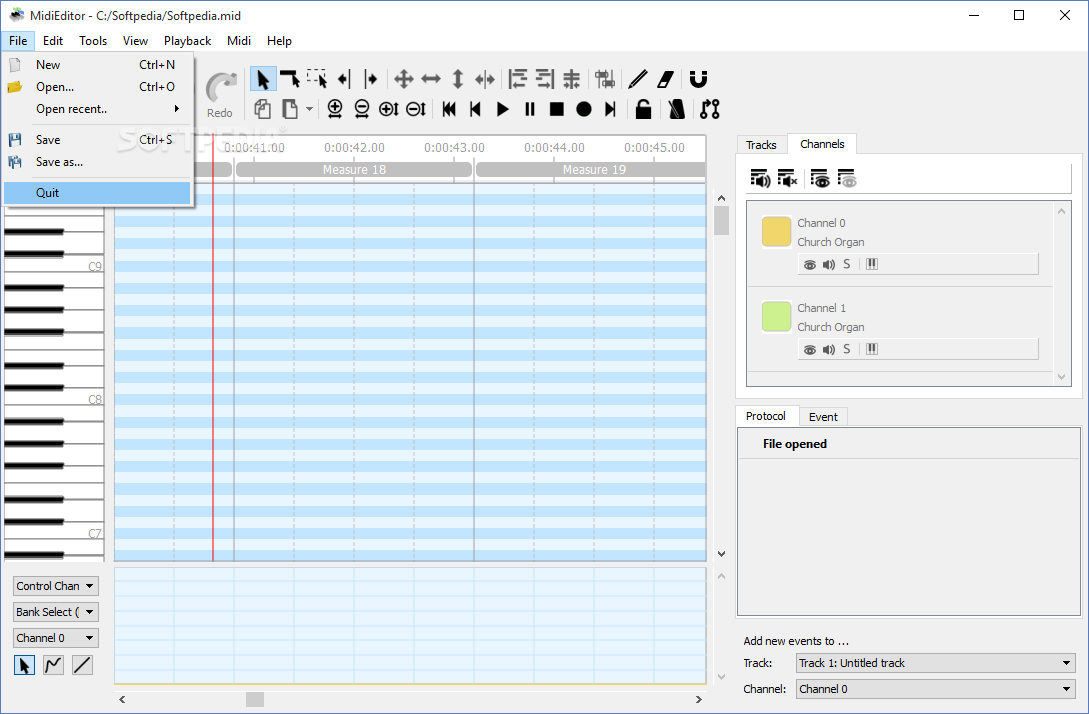Select the freehand curve tool in controller panel
The height and width of the screenshot is (714, 1089).
53,665
